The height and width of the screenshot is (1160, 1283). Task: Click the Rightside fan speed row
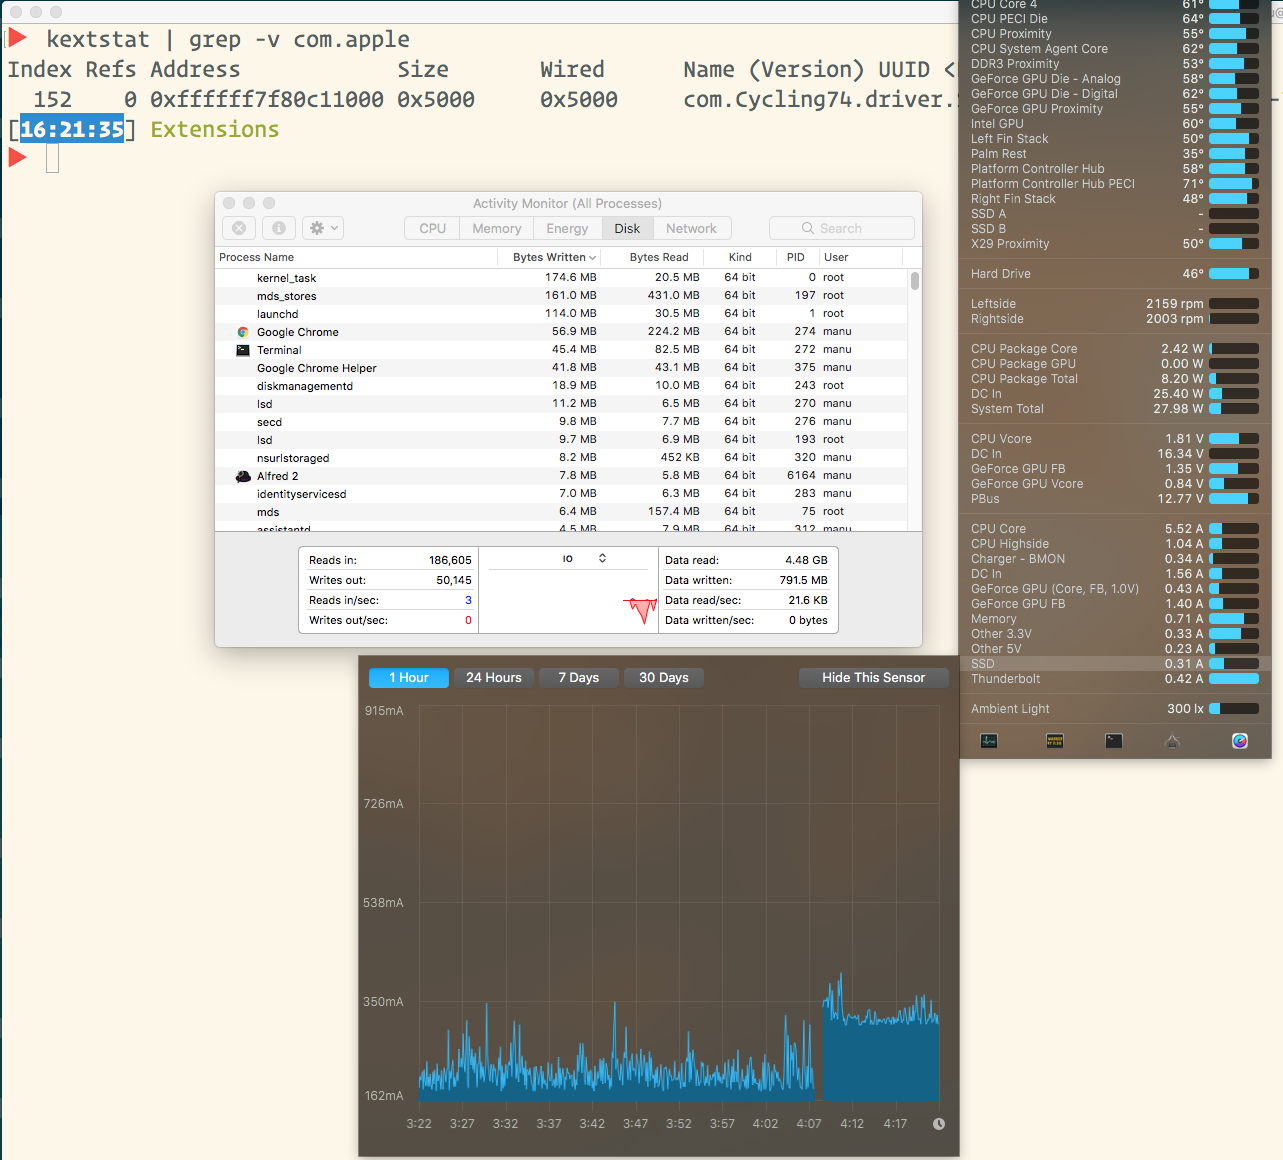[x=1115, y=319]
